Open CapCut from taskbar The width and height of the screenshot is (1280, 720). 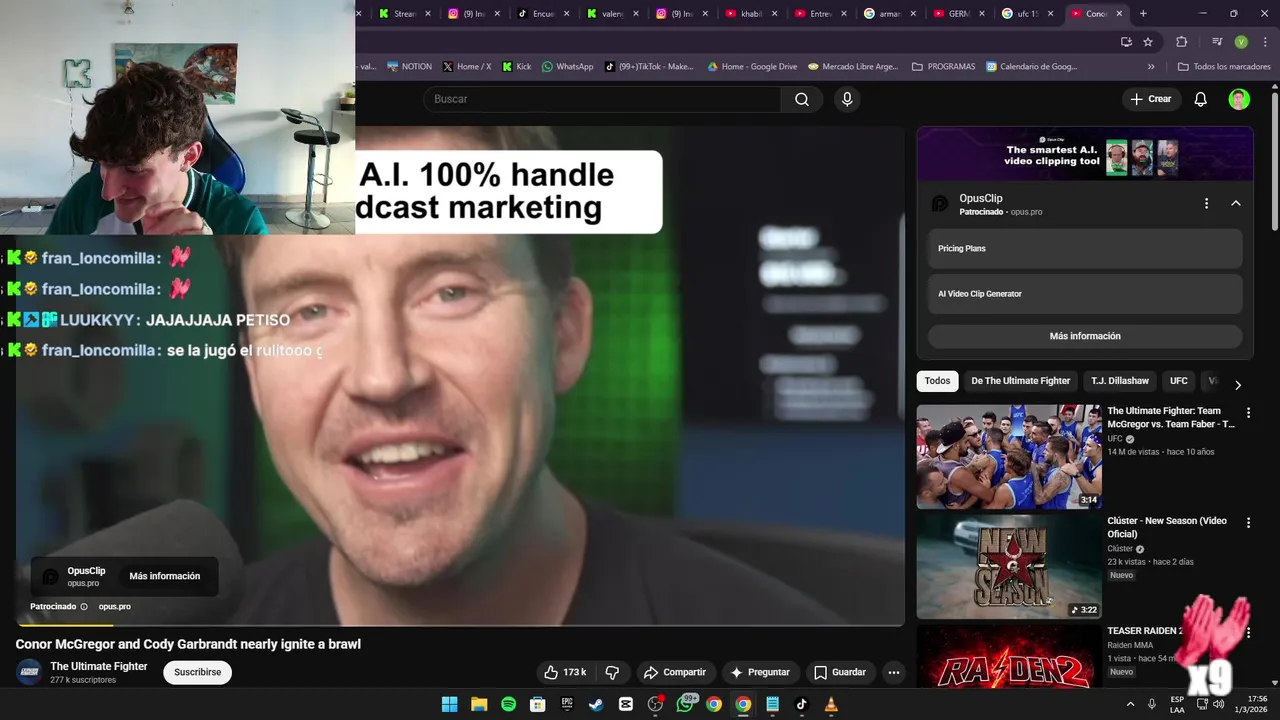[626, 704]
